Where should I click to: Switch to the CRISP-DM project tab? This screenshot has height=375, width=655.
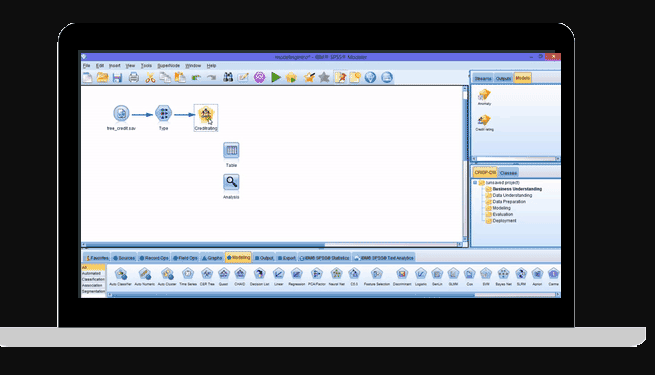pyautogui.click(x=485, y=172)
